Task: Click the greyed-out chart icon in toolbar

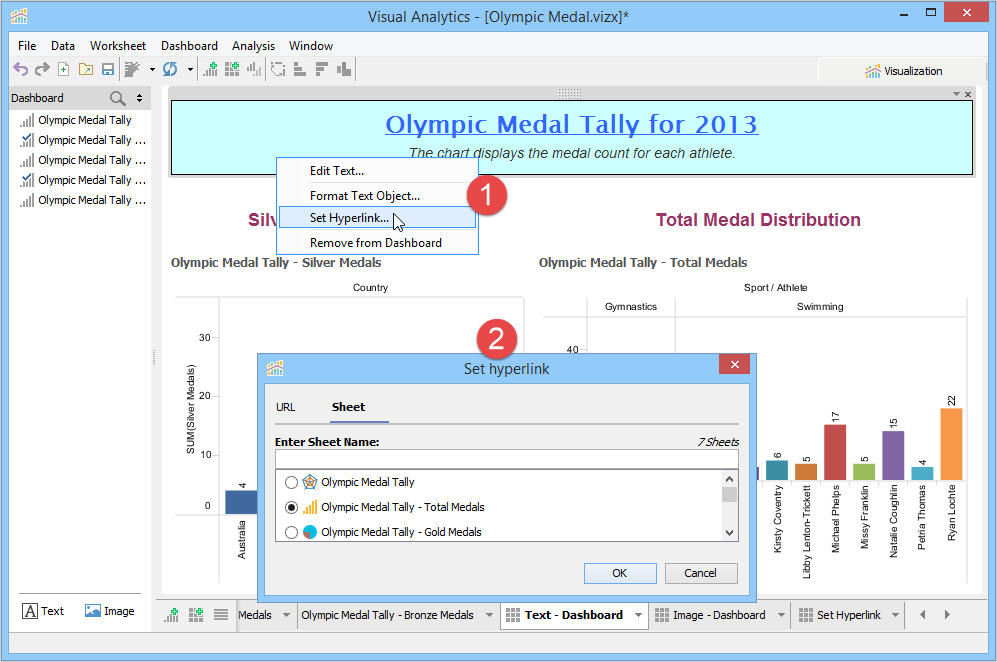Action: click(x=254, y=69)
